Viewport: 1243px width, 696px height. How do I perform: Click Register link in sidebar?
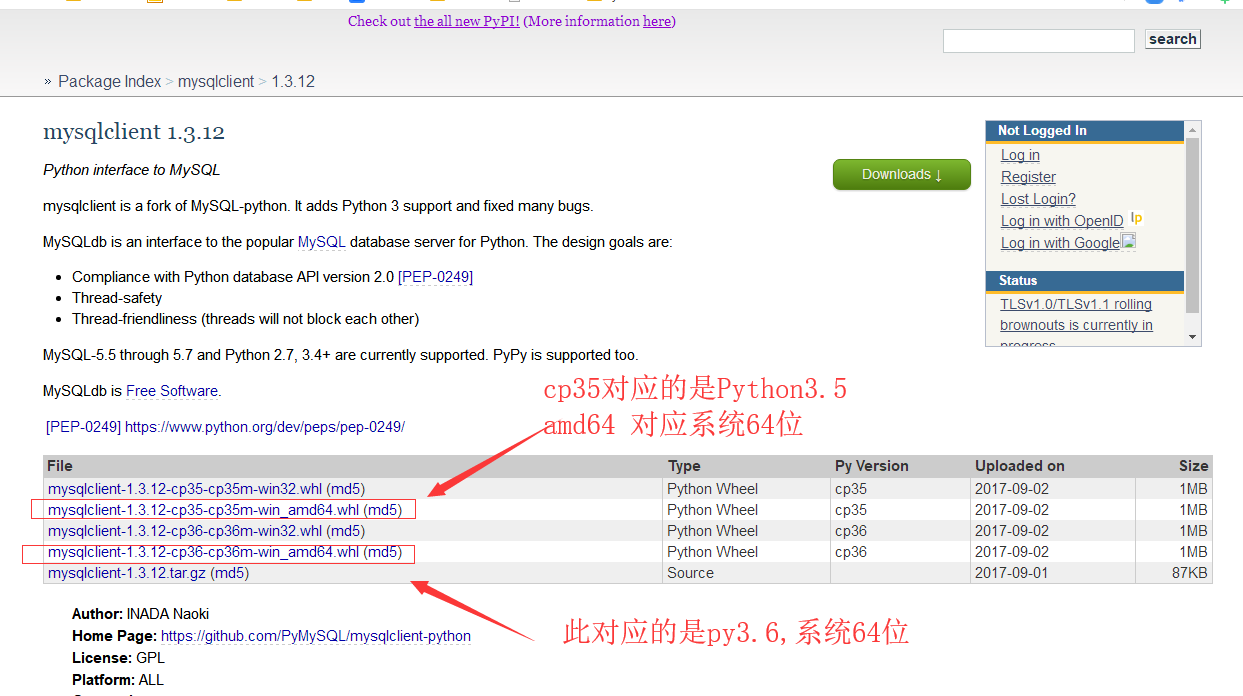(1028, 177)
